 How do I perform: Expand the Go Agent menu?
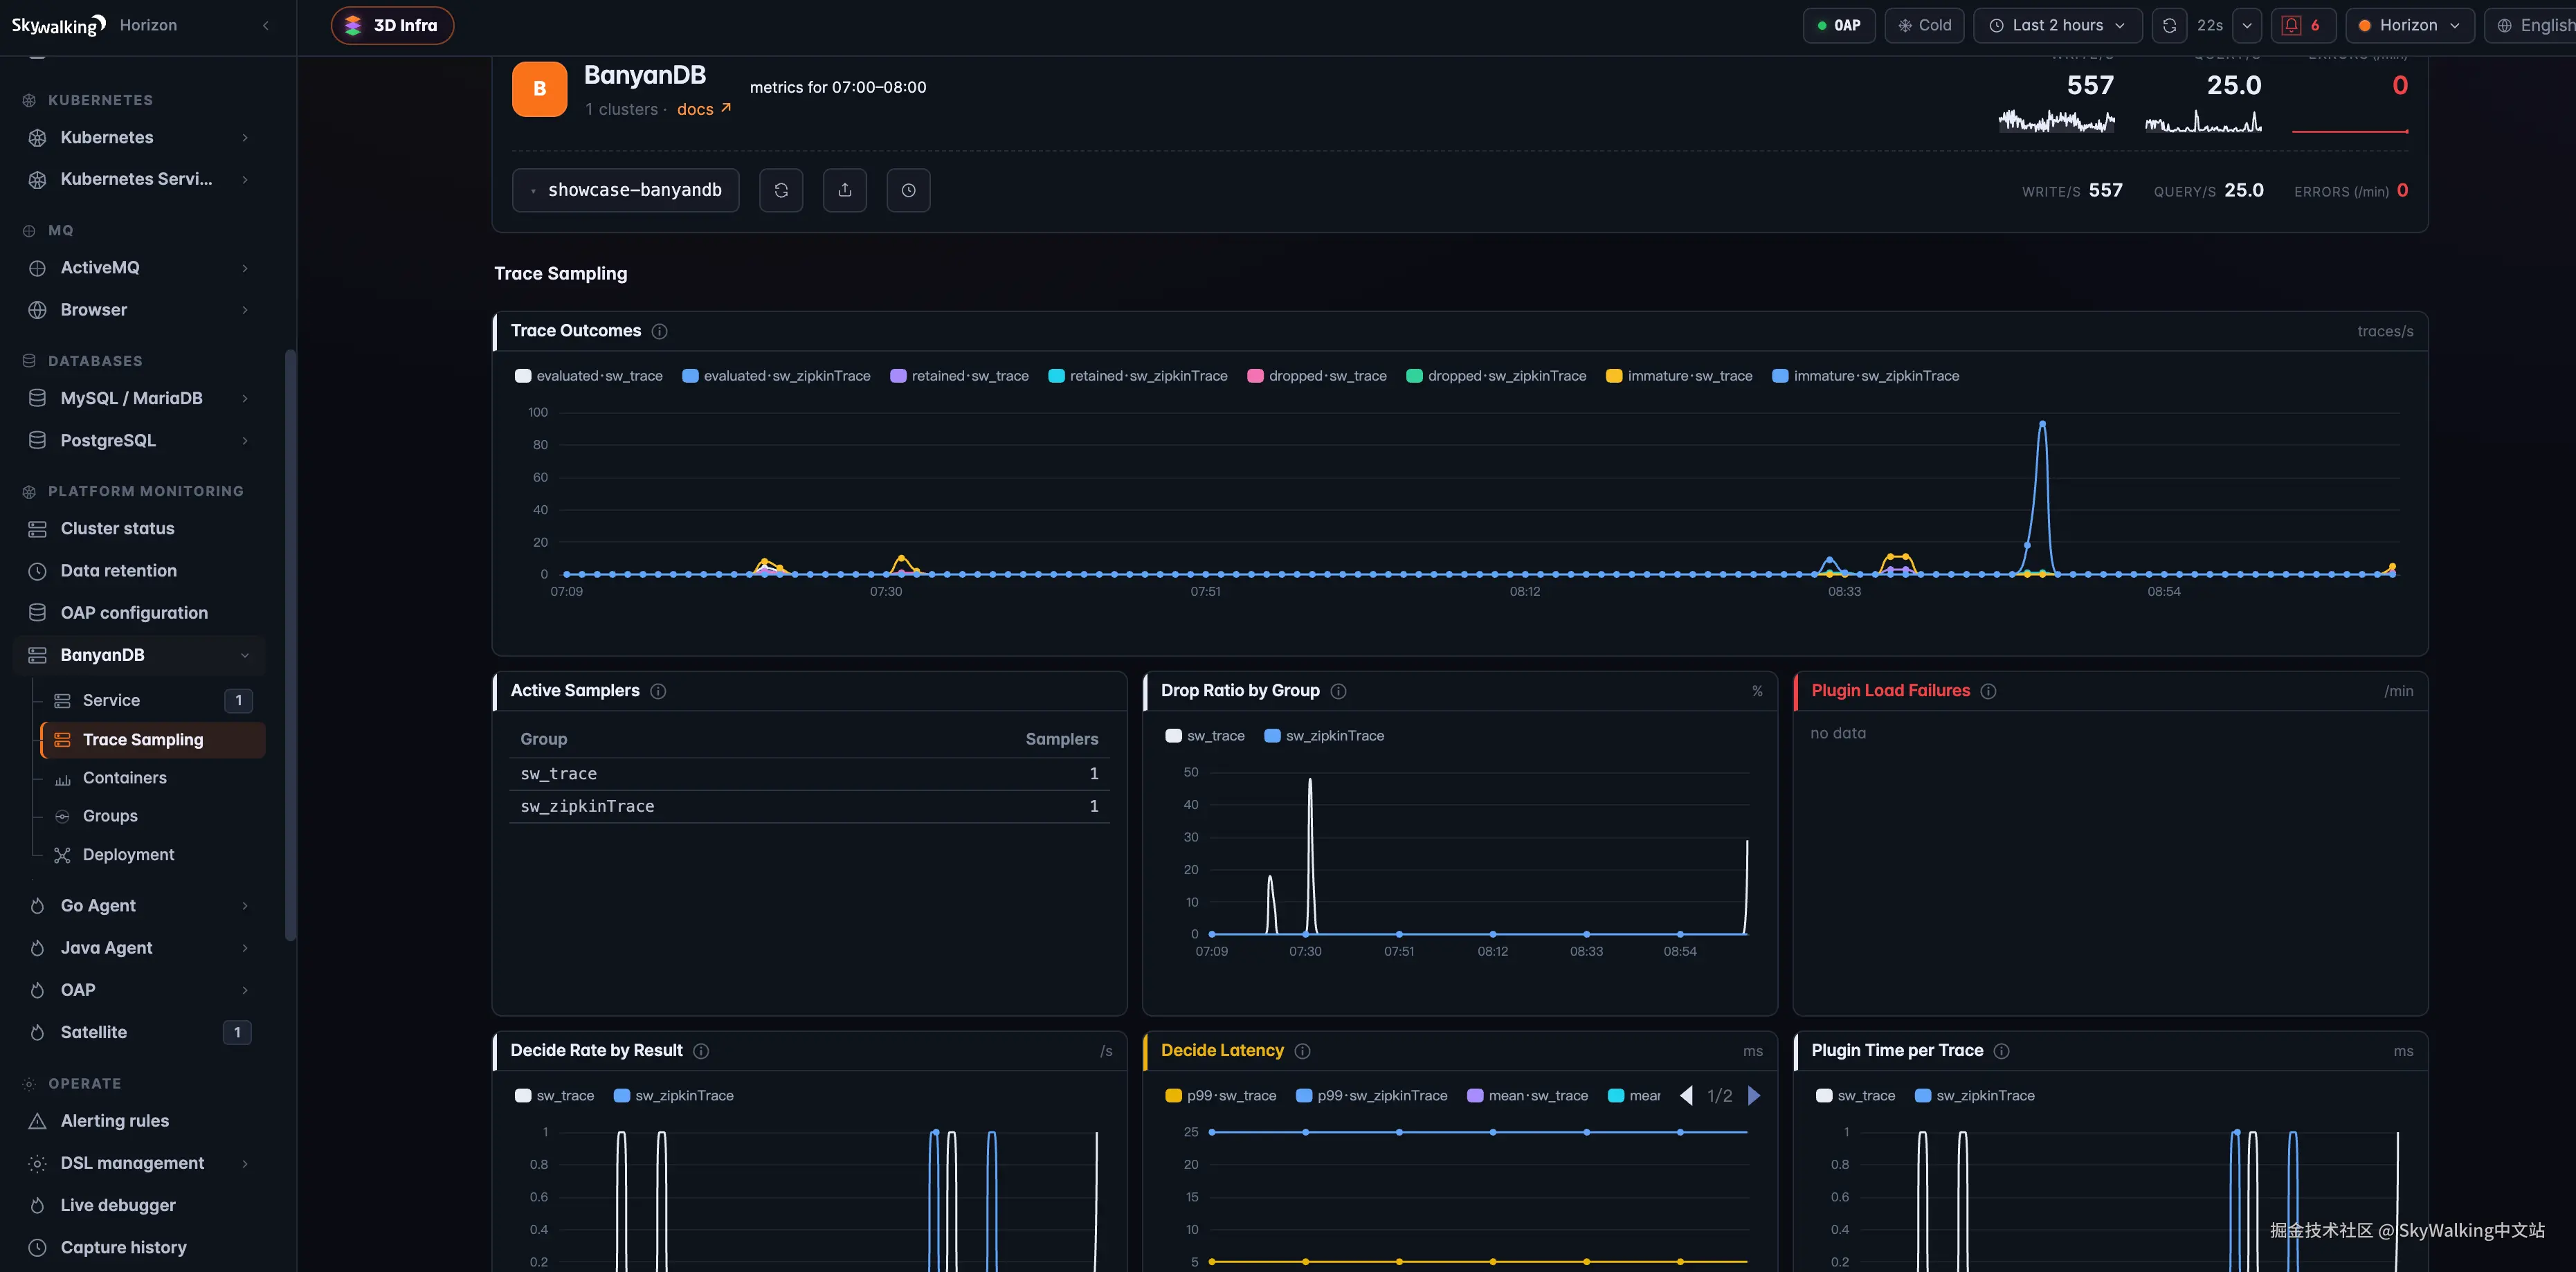point(140,906)
